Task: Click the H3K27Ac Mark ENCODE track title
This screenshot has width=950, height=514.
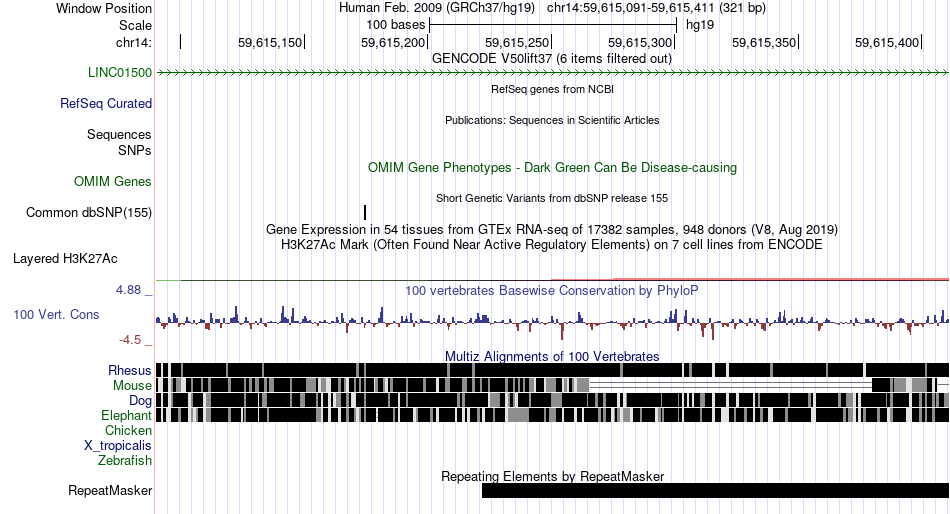Action: click(x=552, y=245)
